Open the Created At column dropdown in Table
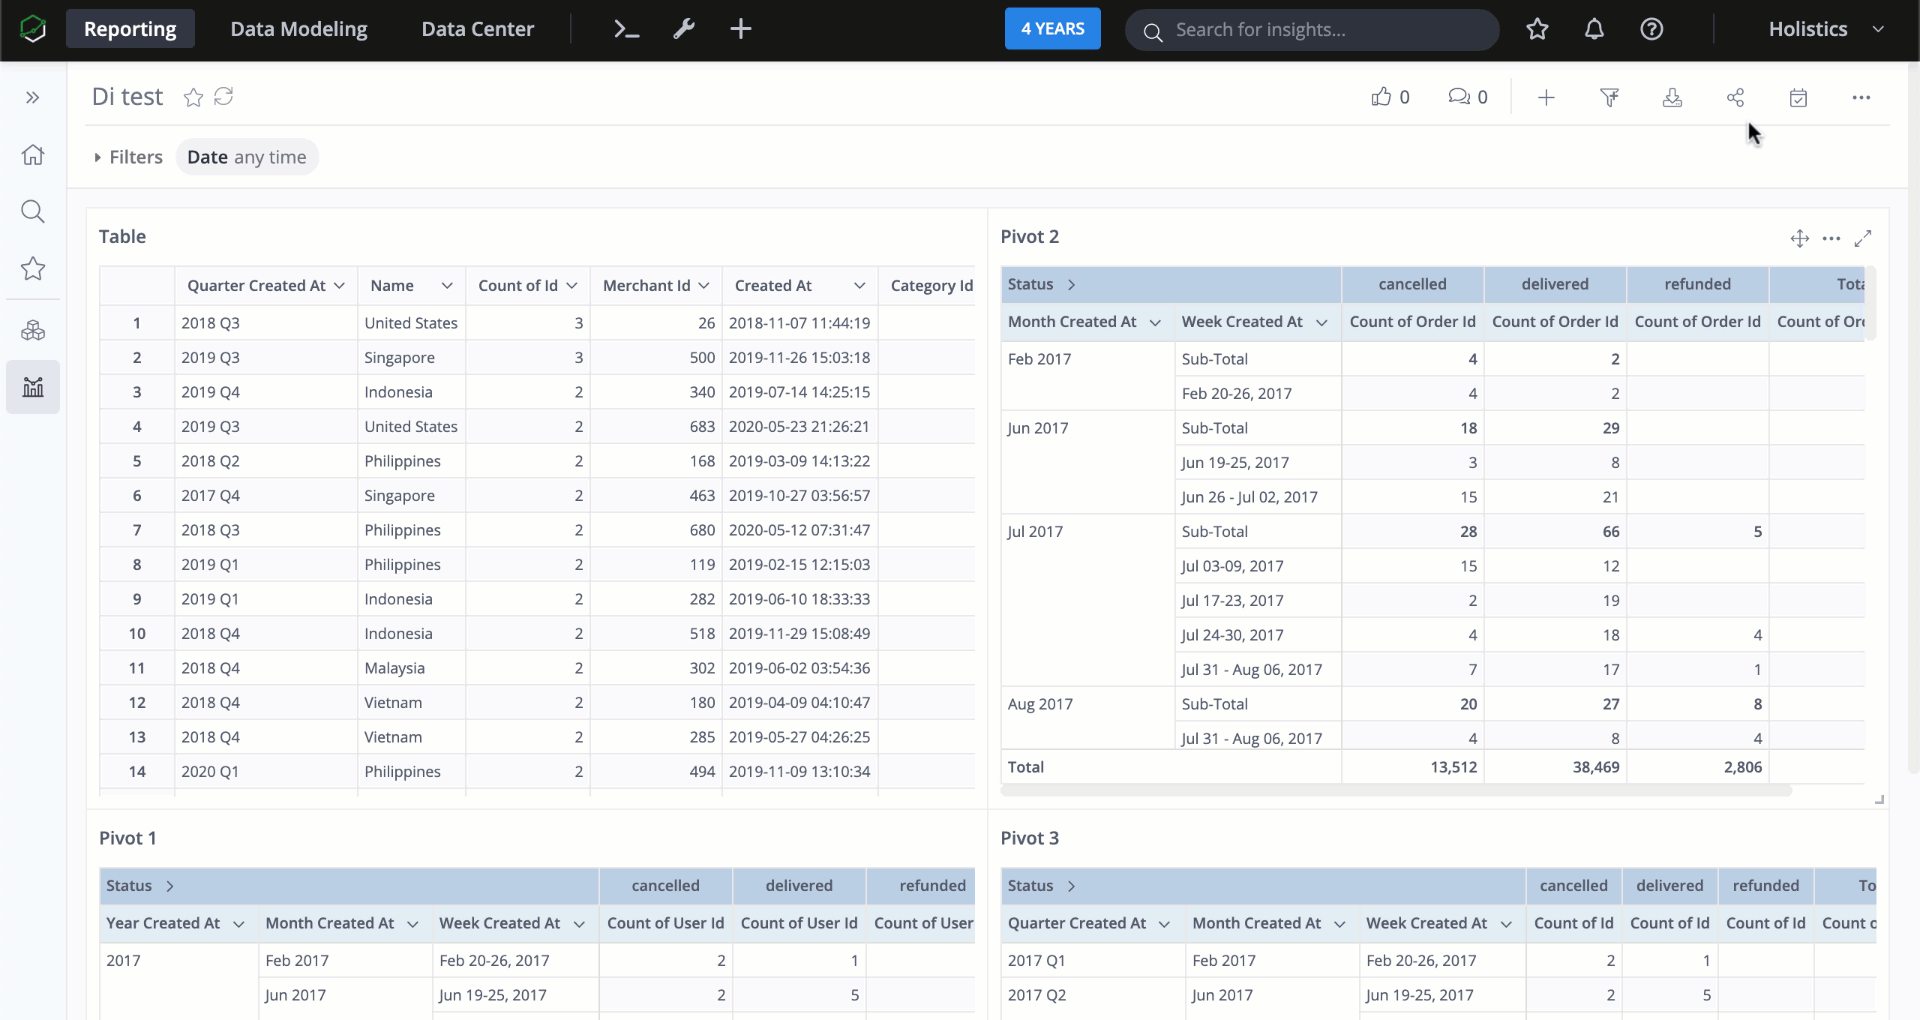 (x=859, y=286)
